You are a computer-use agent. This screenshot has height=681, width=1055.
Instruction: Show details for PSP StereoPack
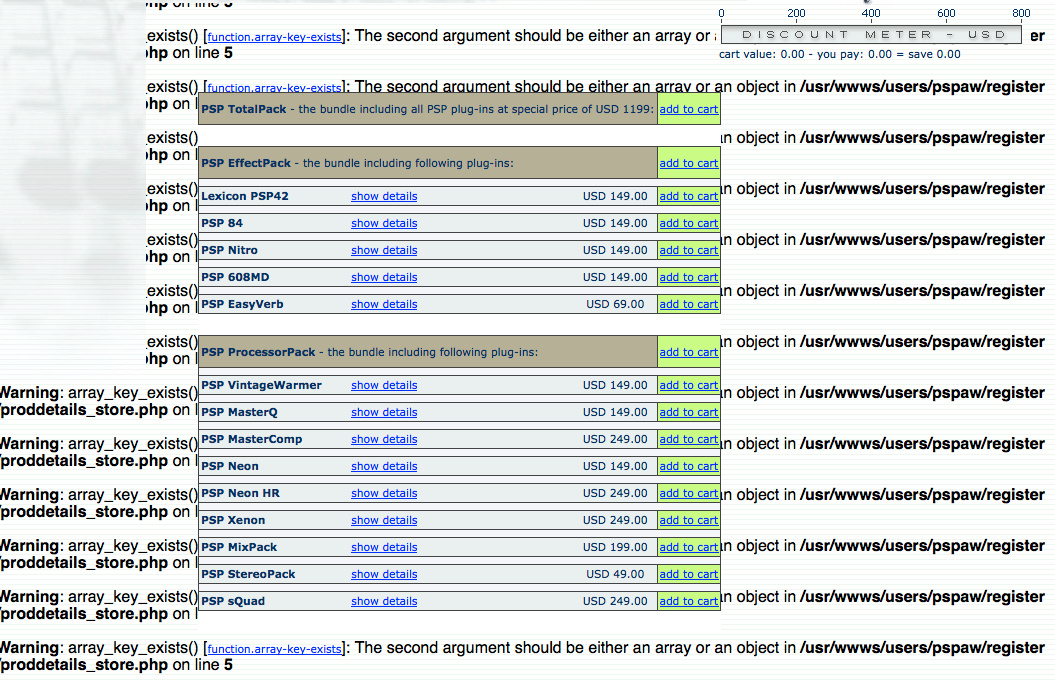click(x=384, y=574)
